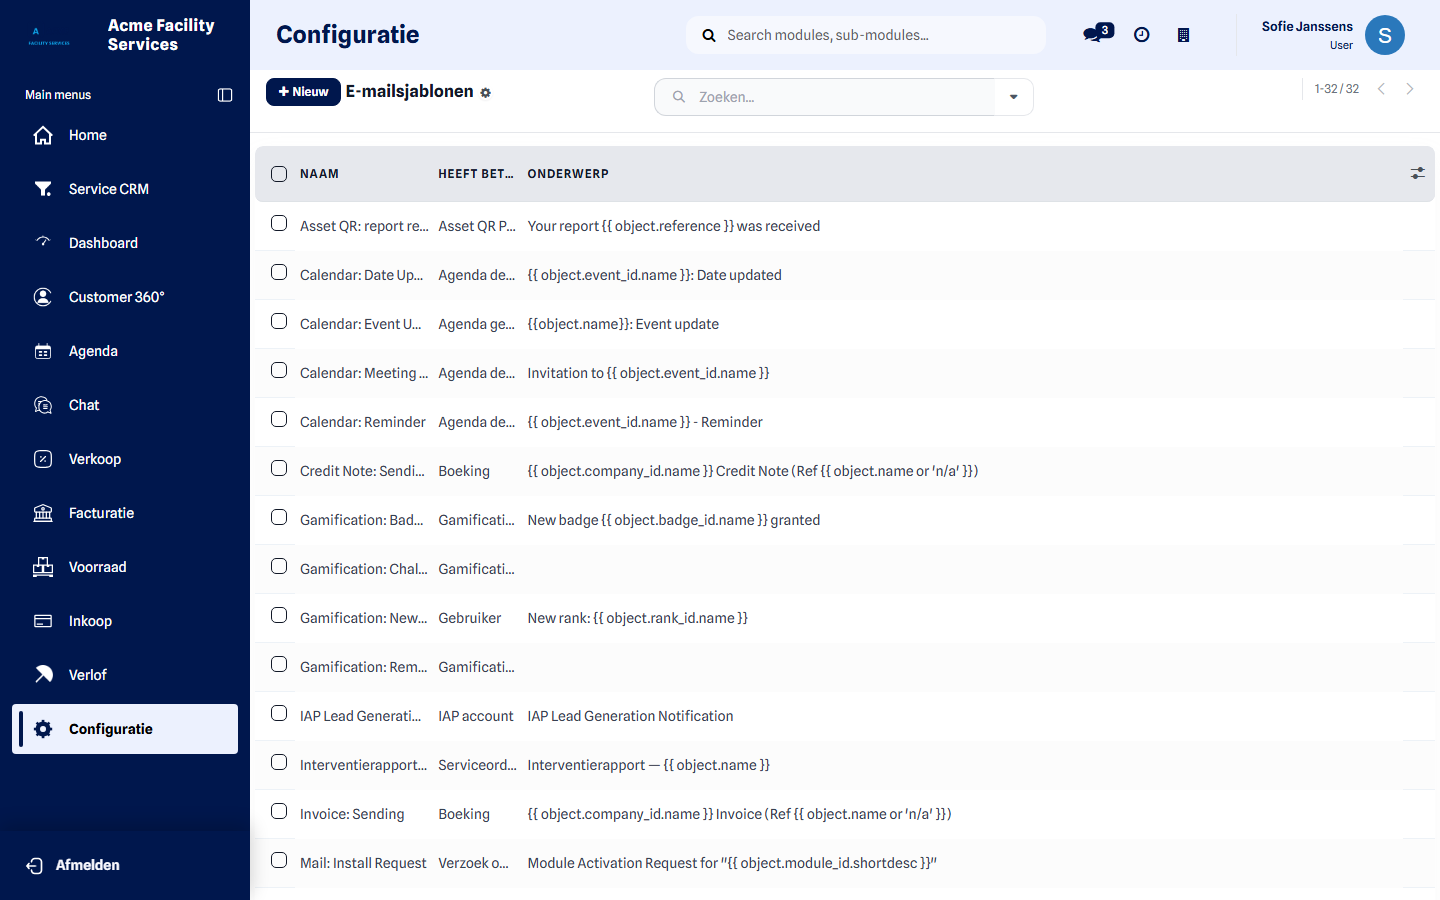Sort by the ONDERWERP column header

pos(568,174)
